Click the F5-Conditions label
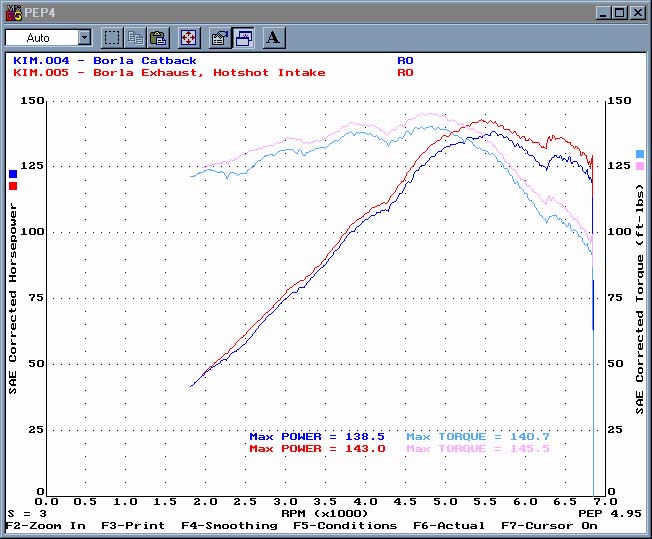 (x=345, y=526)
